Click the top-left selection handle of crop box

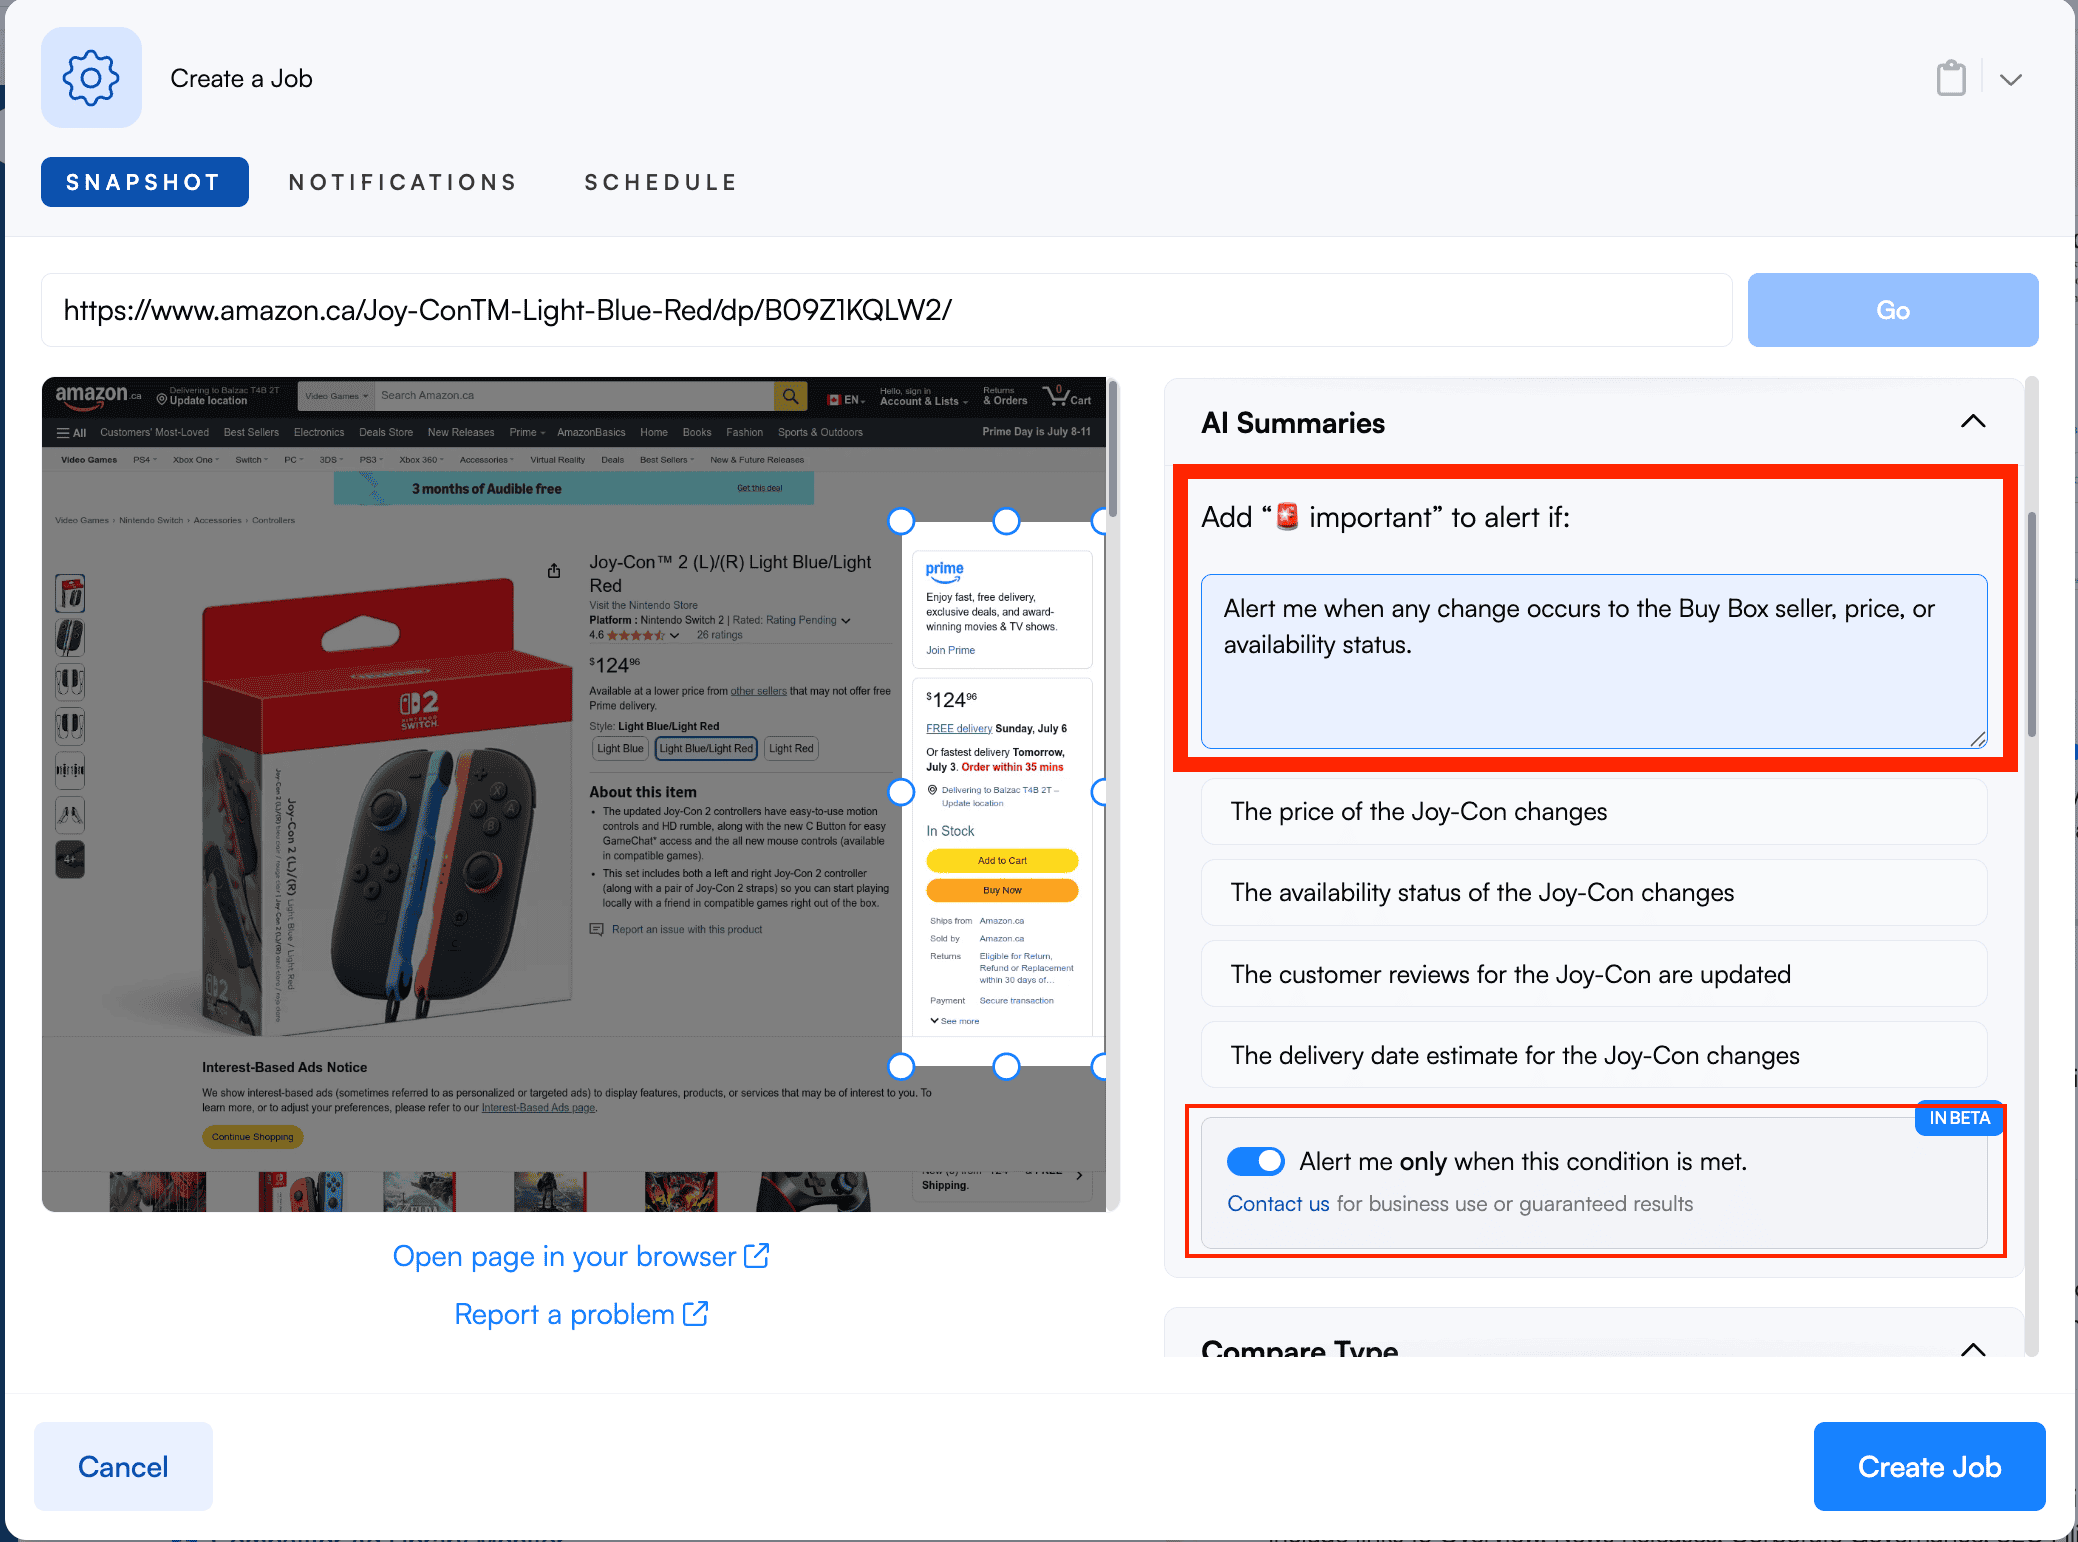901,521
